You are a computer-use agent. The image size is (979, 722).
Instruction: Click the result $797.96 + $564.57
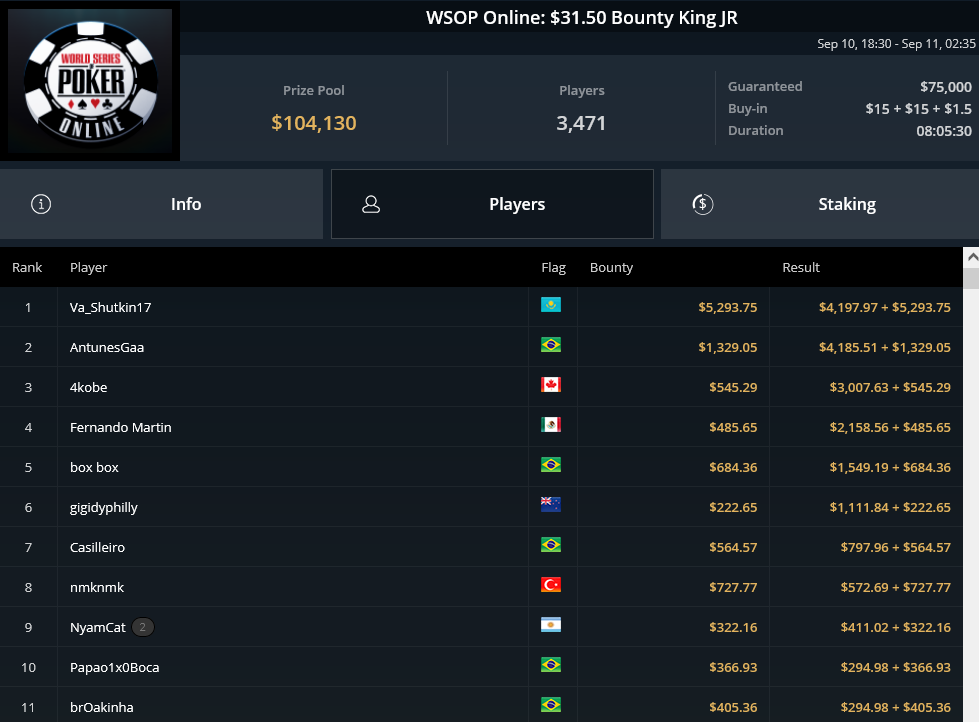(x=896, y=547)
